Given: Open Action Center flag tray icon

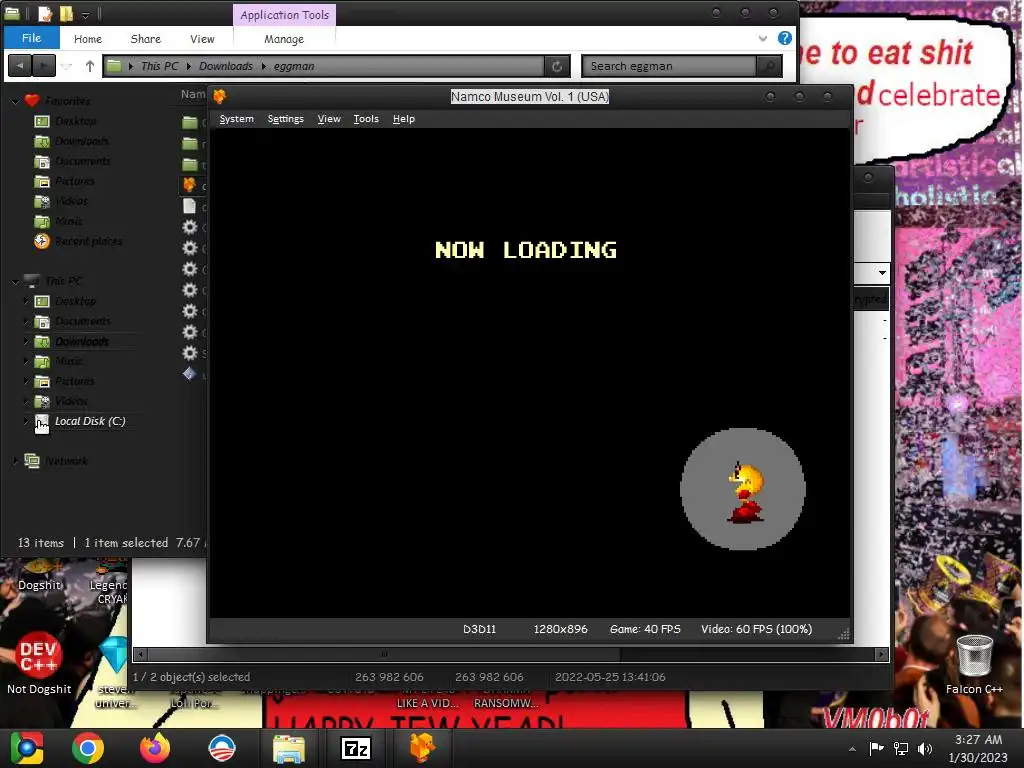Looking at the screenshot, I should click(x=876, y=748).
